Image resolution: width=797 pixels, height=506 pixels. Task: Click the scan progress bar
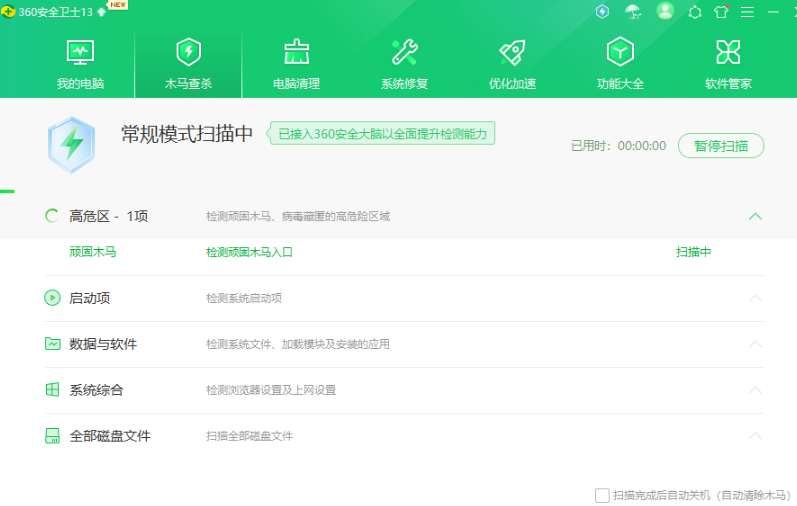tap(7, 190)
